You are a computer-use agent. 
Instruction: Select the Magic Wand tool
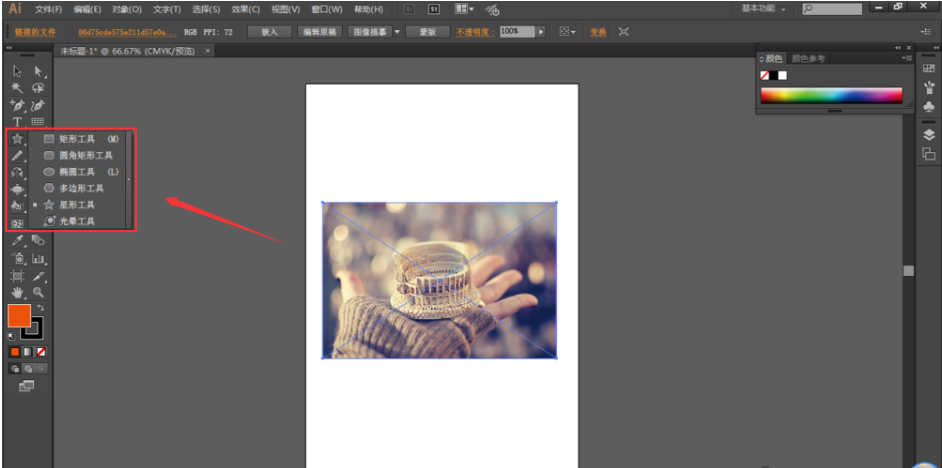(17, 88)
